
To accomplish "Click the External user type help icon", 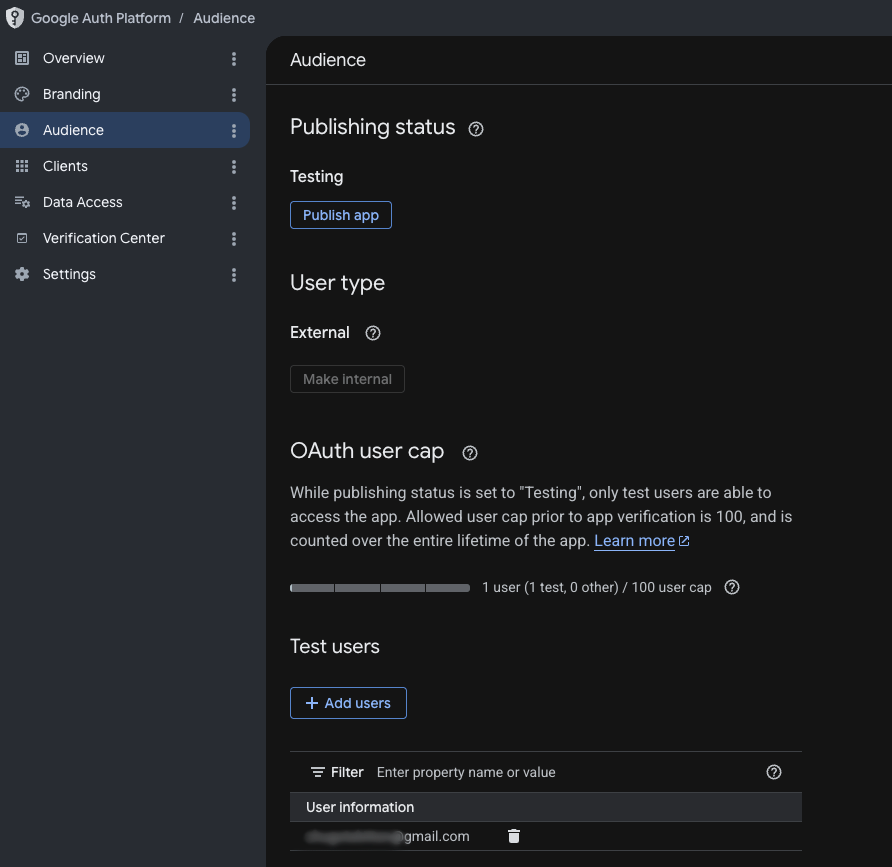I will point(373,333).
